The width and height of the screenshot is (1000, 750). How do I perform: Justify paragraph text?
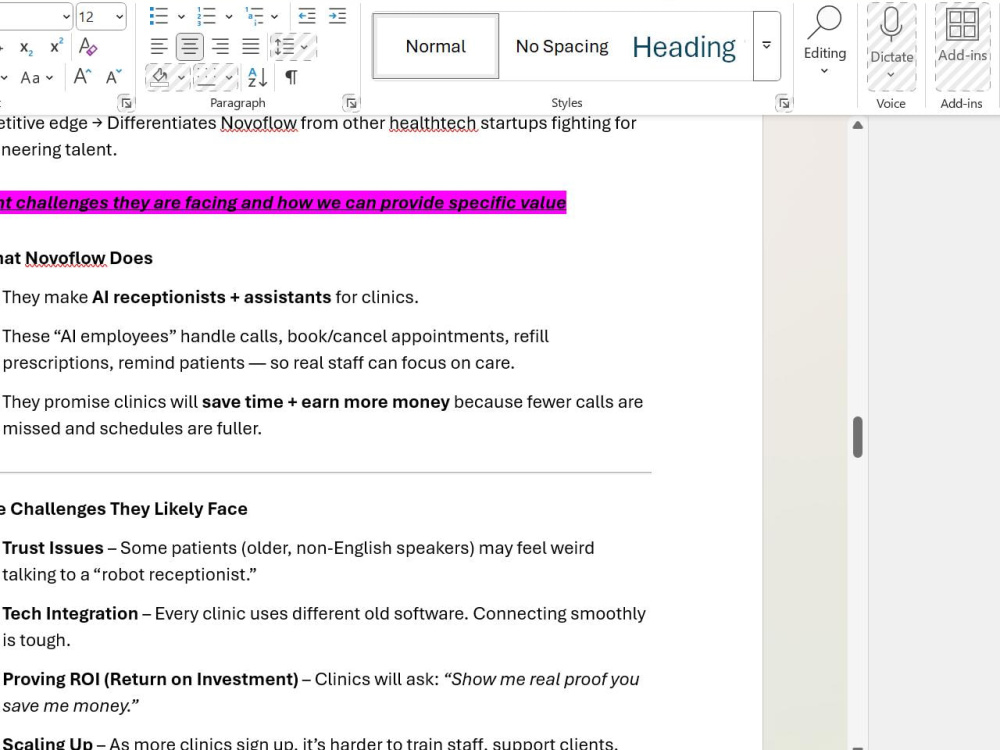pyautogui.click(x=251, y=47)
